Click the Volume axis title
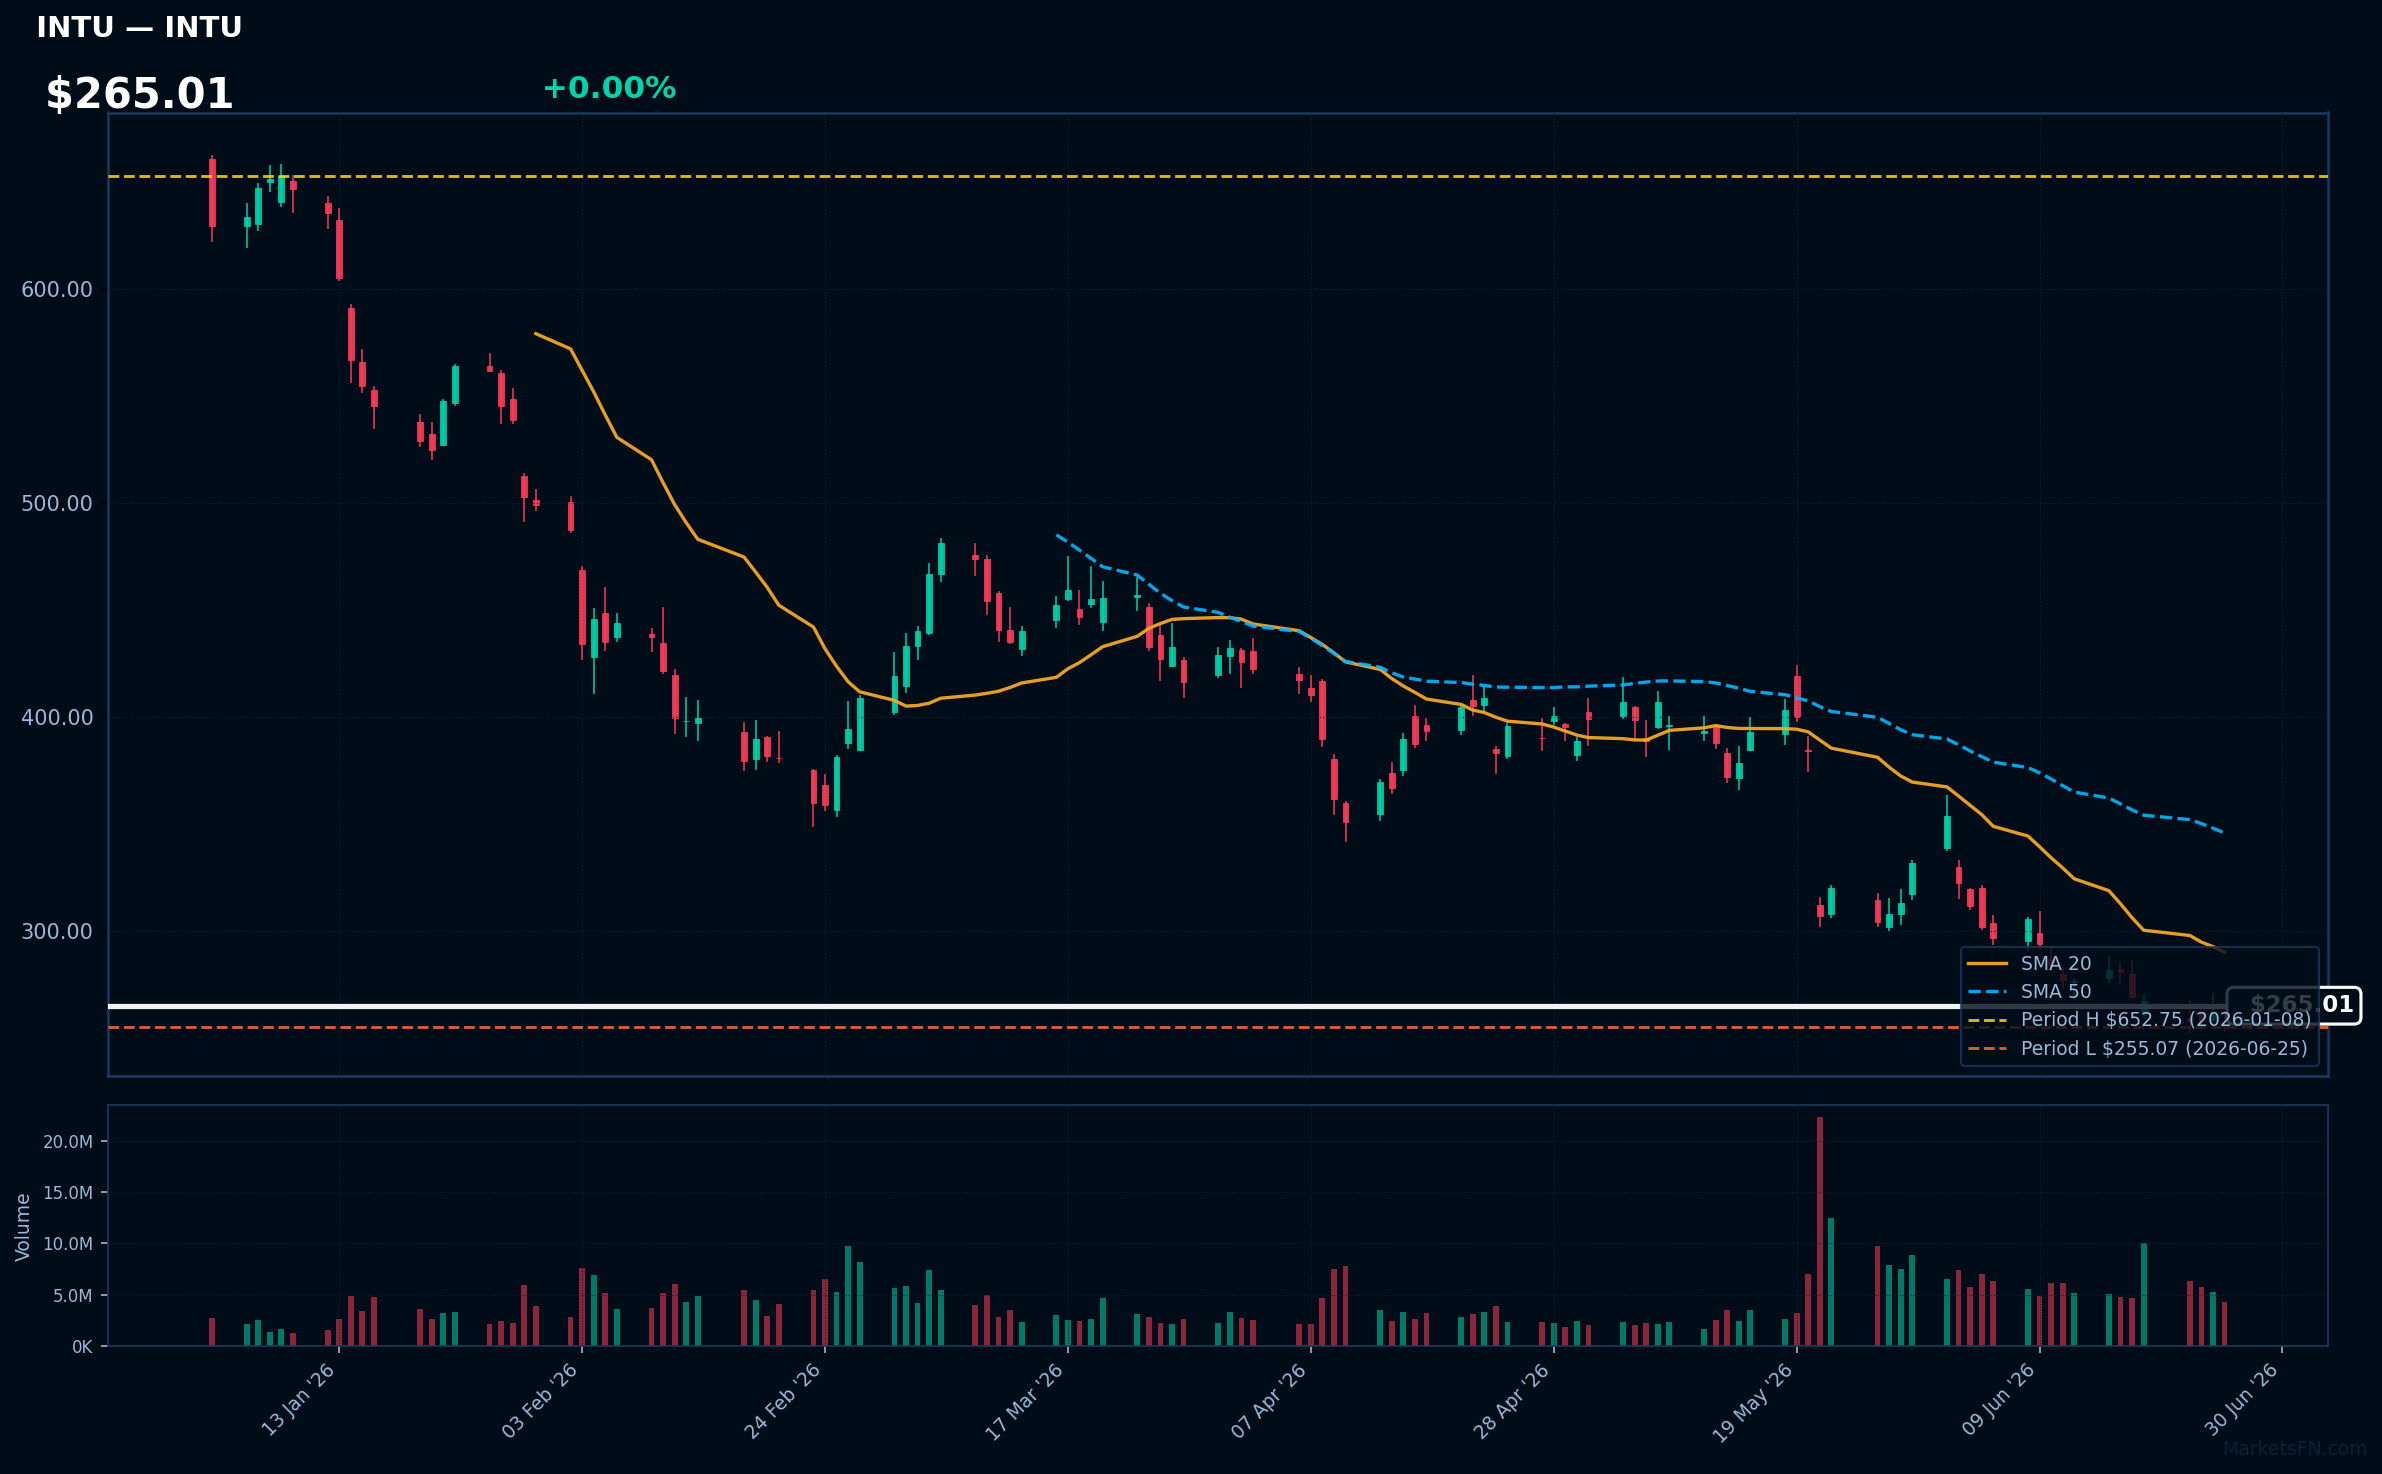Viewport: 2382px width, 1474px height. (23, 1227)
